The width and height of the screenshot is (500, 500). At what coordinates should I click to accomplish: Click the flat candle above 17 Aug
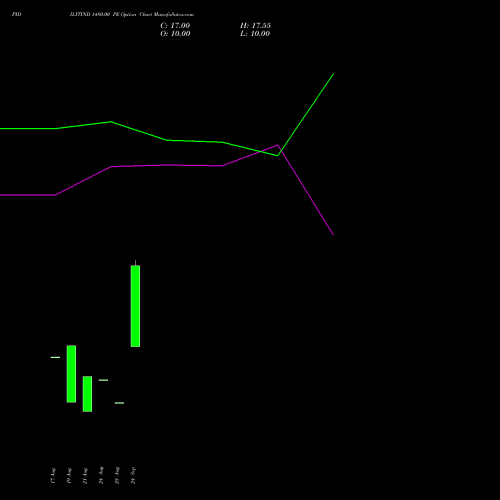[55, 357]
